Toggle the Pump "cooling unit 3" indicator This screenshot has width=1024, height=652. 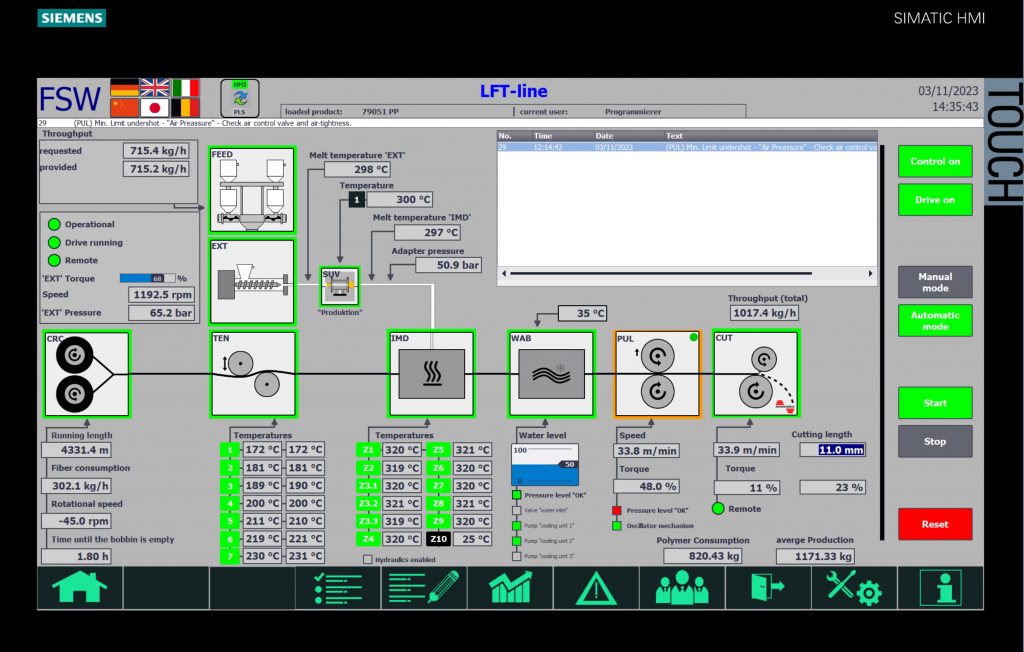pyautogui.click(x=517, y=556)
